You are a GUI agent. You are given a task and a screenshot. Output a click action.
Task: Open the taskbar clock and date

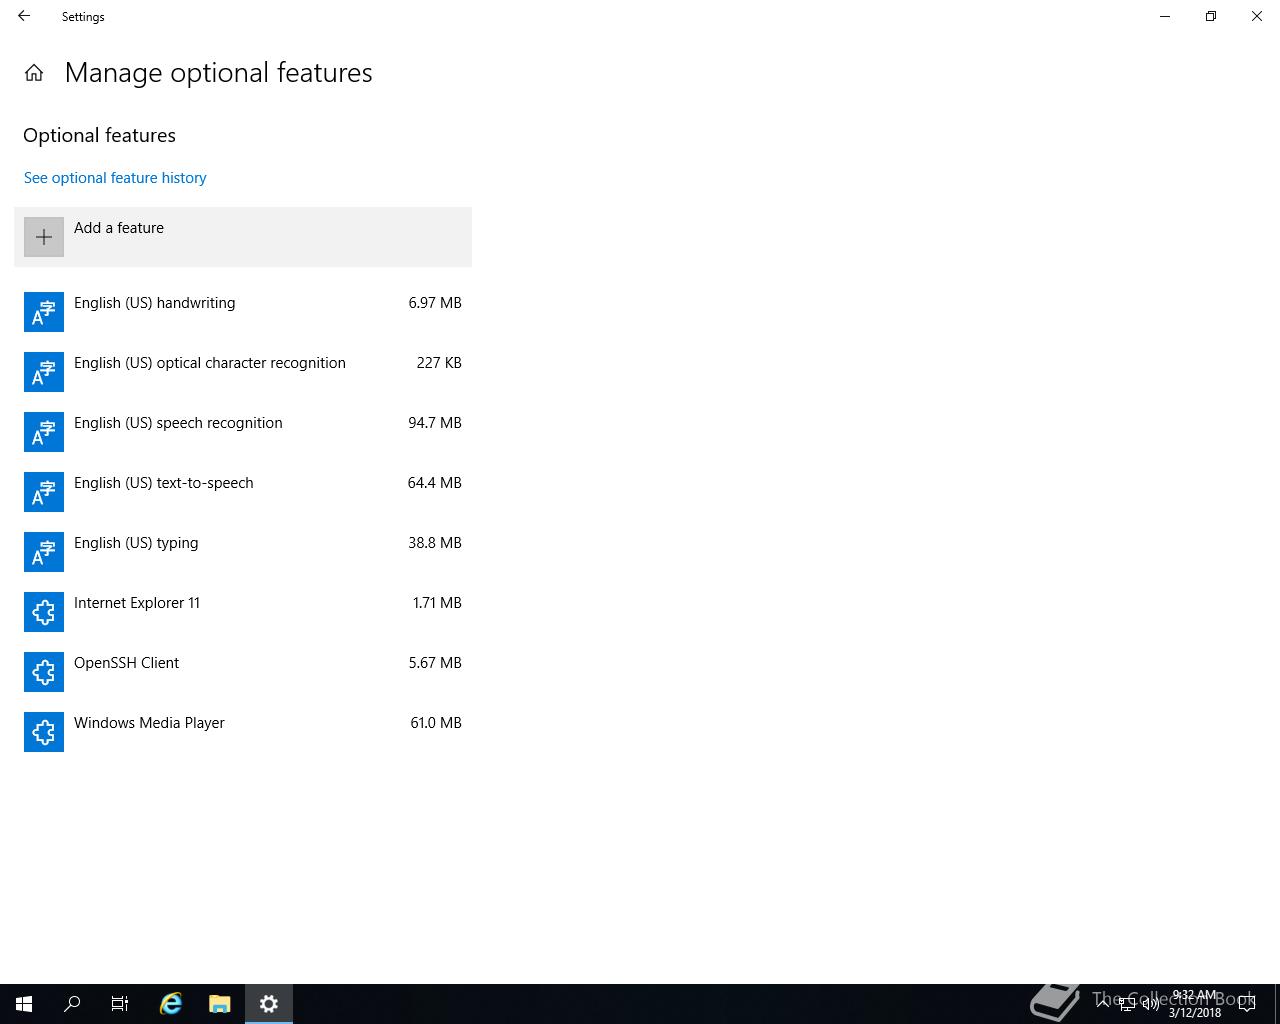click(1195, 1004)
